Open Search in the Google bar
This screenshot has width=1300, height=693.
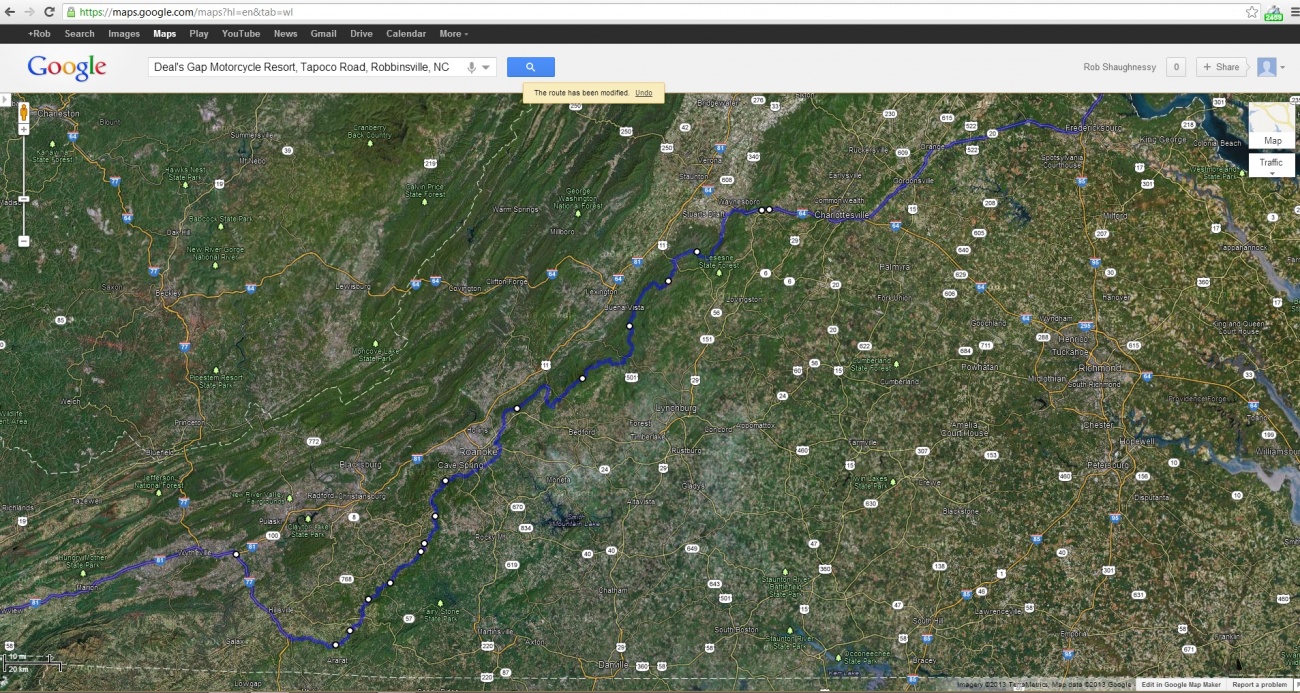point(79,34)
